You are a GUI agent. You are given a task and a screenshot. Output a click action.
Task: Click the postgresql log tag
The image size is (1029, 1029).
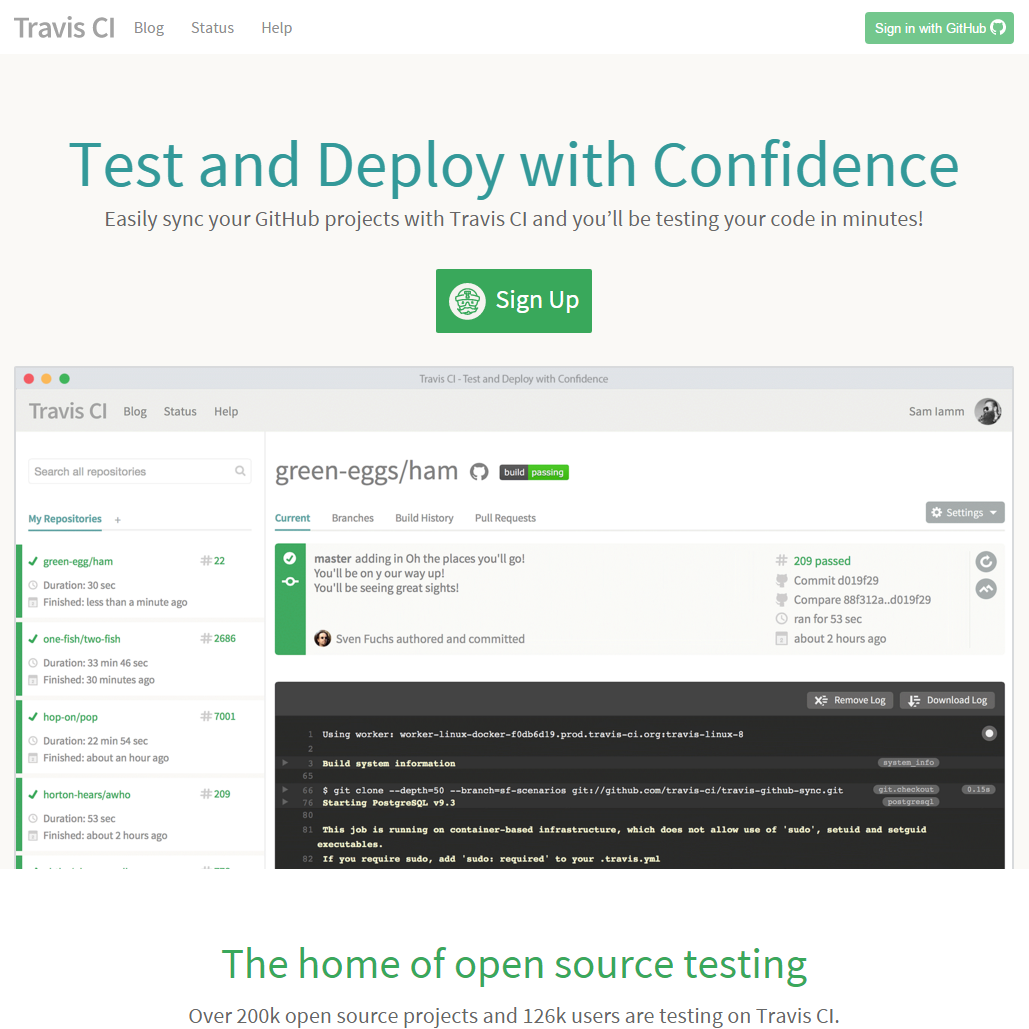(911, 802)
